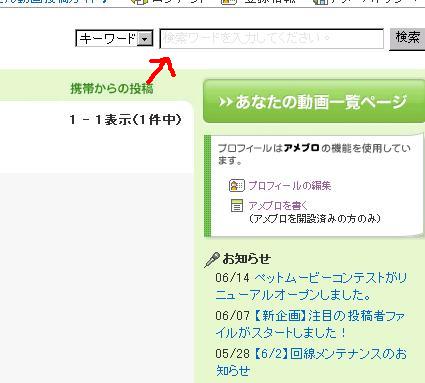Select the 05/28 news date text

(232, 353)
